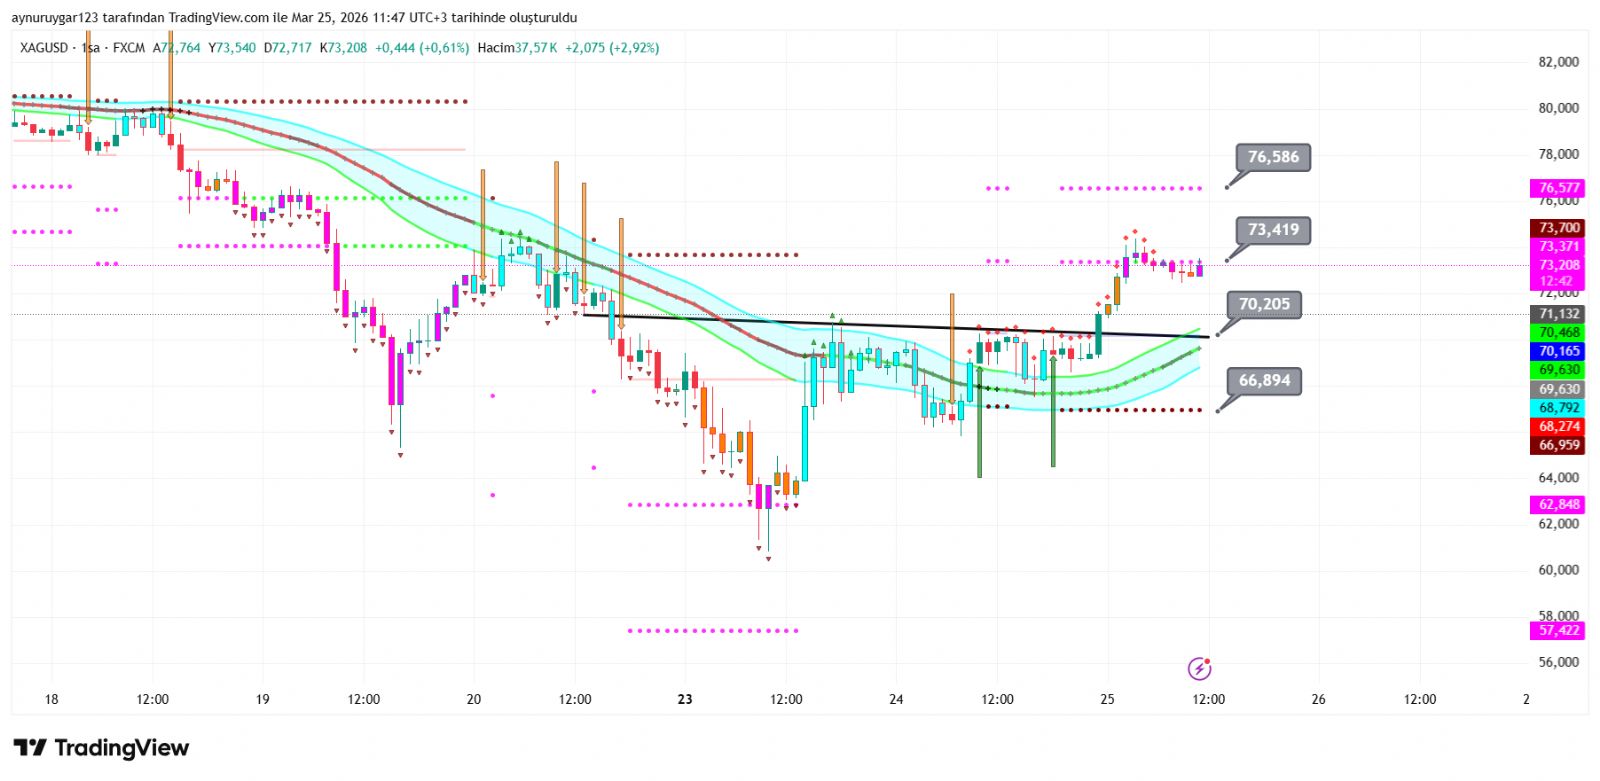The width and height of the screenshot is (1600, 781).
Task: Click the gray 71,132 crosshair price label
Action: [1559, 314]
